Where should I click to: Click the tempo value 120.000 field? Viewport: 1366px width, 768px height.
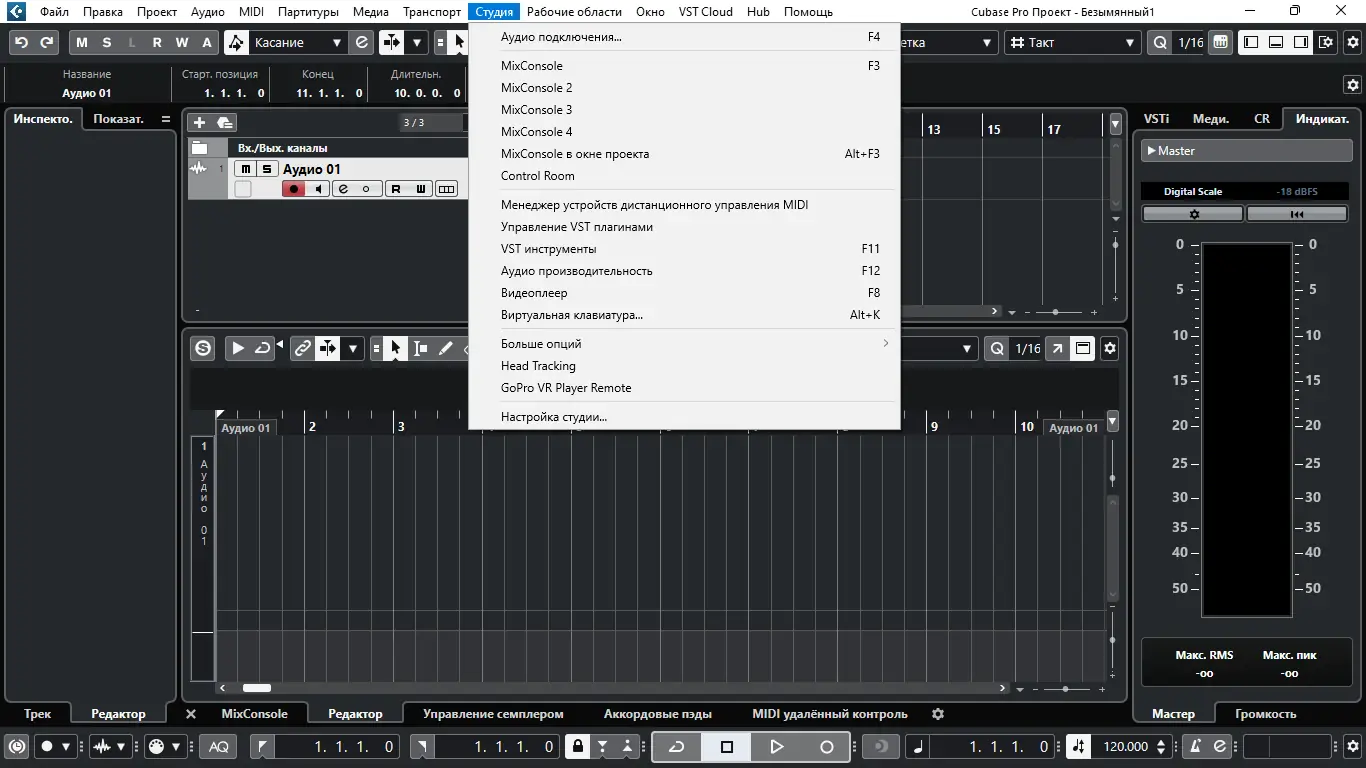1126,746
